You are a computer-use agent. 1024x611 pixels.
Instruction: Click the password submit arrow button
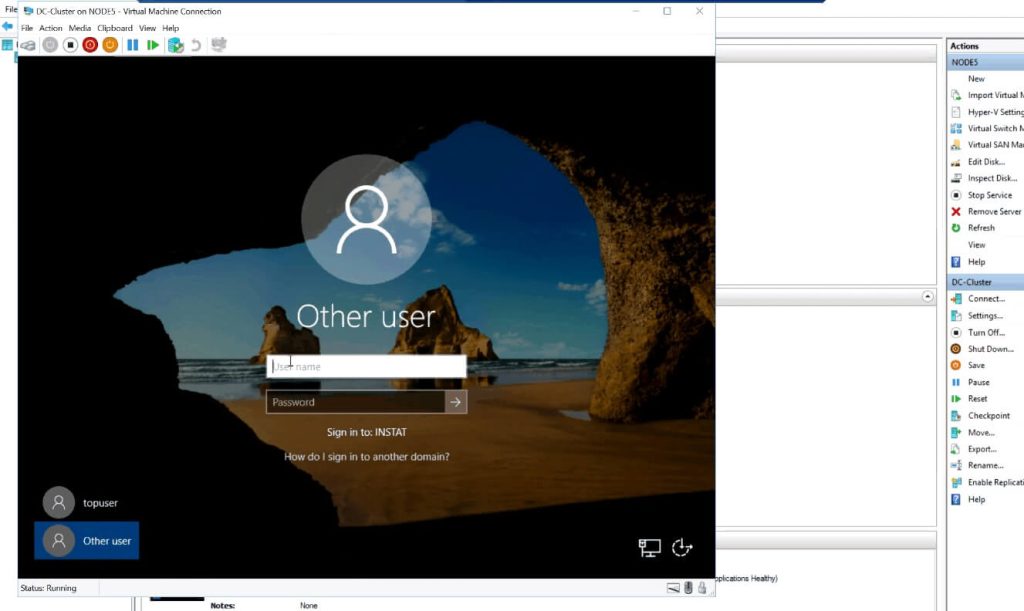(x=455, y=402)
